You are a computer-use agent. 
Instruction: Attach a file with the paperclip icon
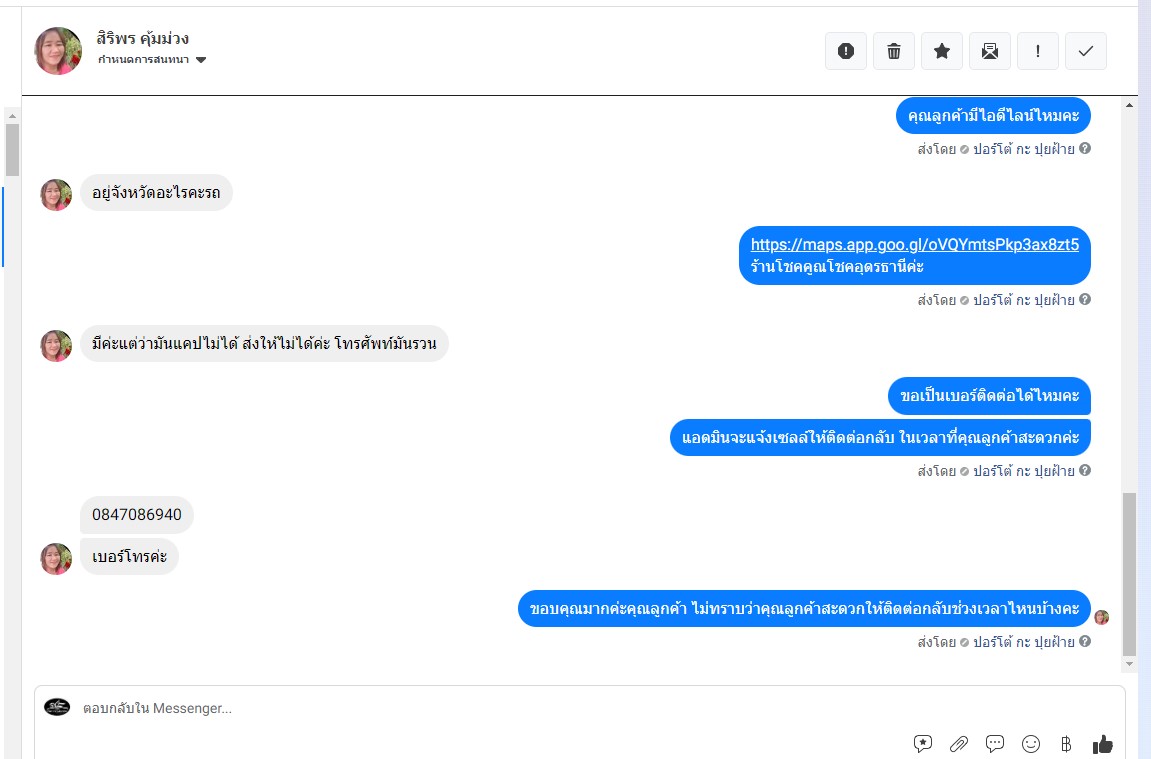click(x=959, y=744)
